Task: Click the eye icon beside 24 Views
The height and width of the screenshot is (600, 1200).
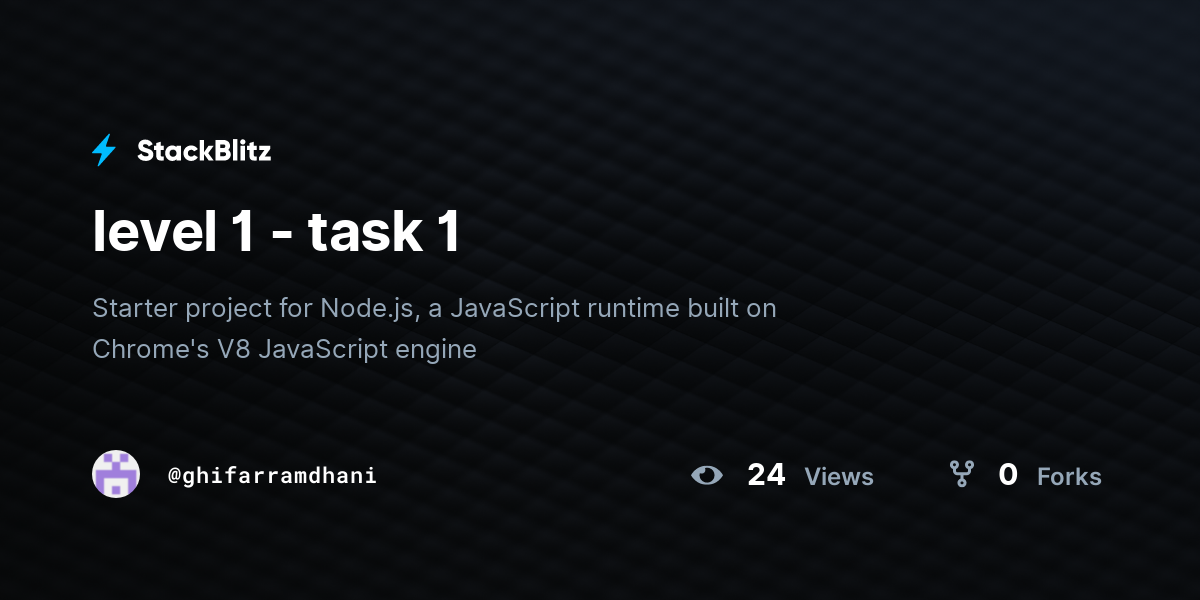Action: click(x=707, y=475)
